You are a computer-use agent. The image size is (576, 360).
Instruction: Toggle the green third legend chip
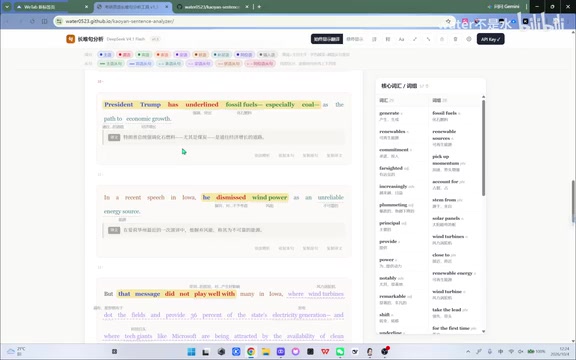(144, 54)
